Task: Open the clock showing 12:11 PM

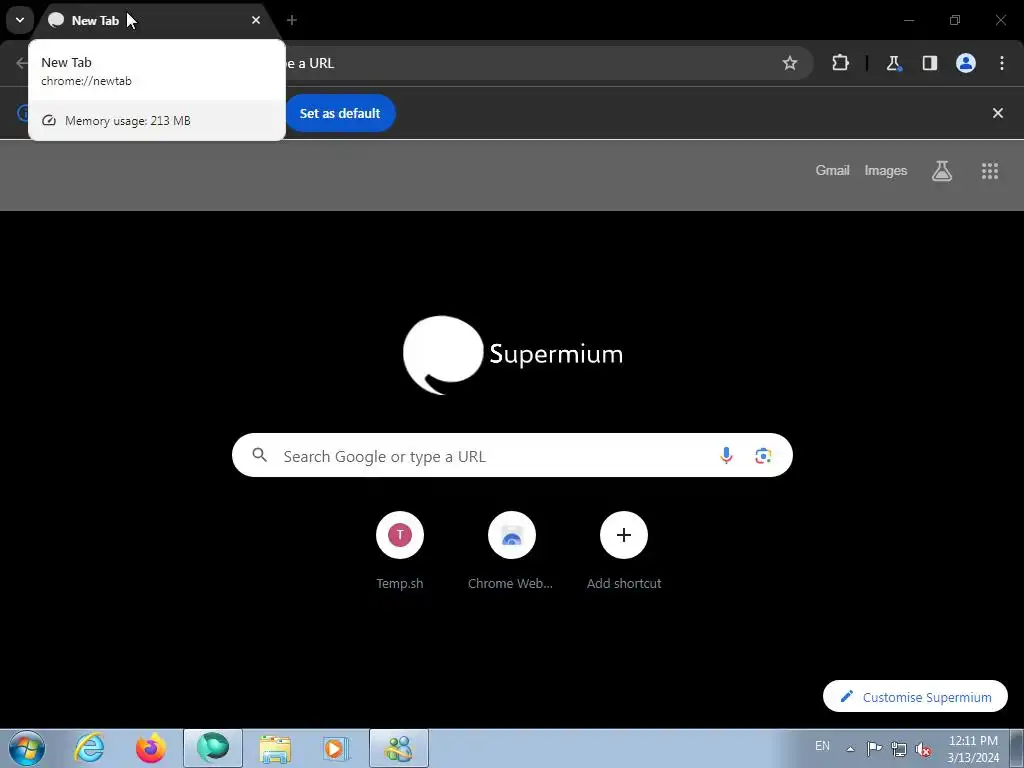Action: tap(973, 748)
